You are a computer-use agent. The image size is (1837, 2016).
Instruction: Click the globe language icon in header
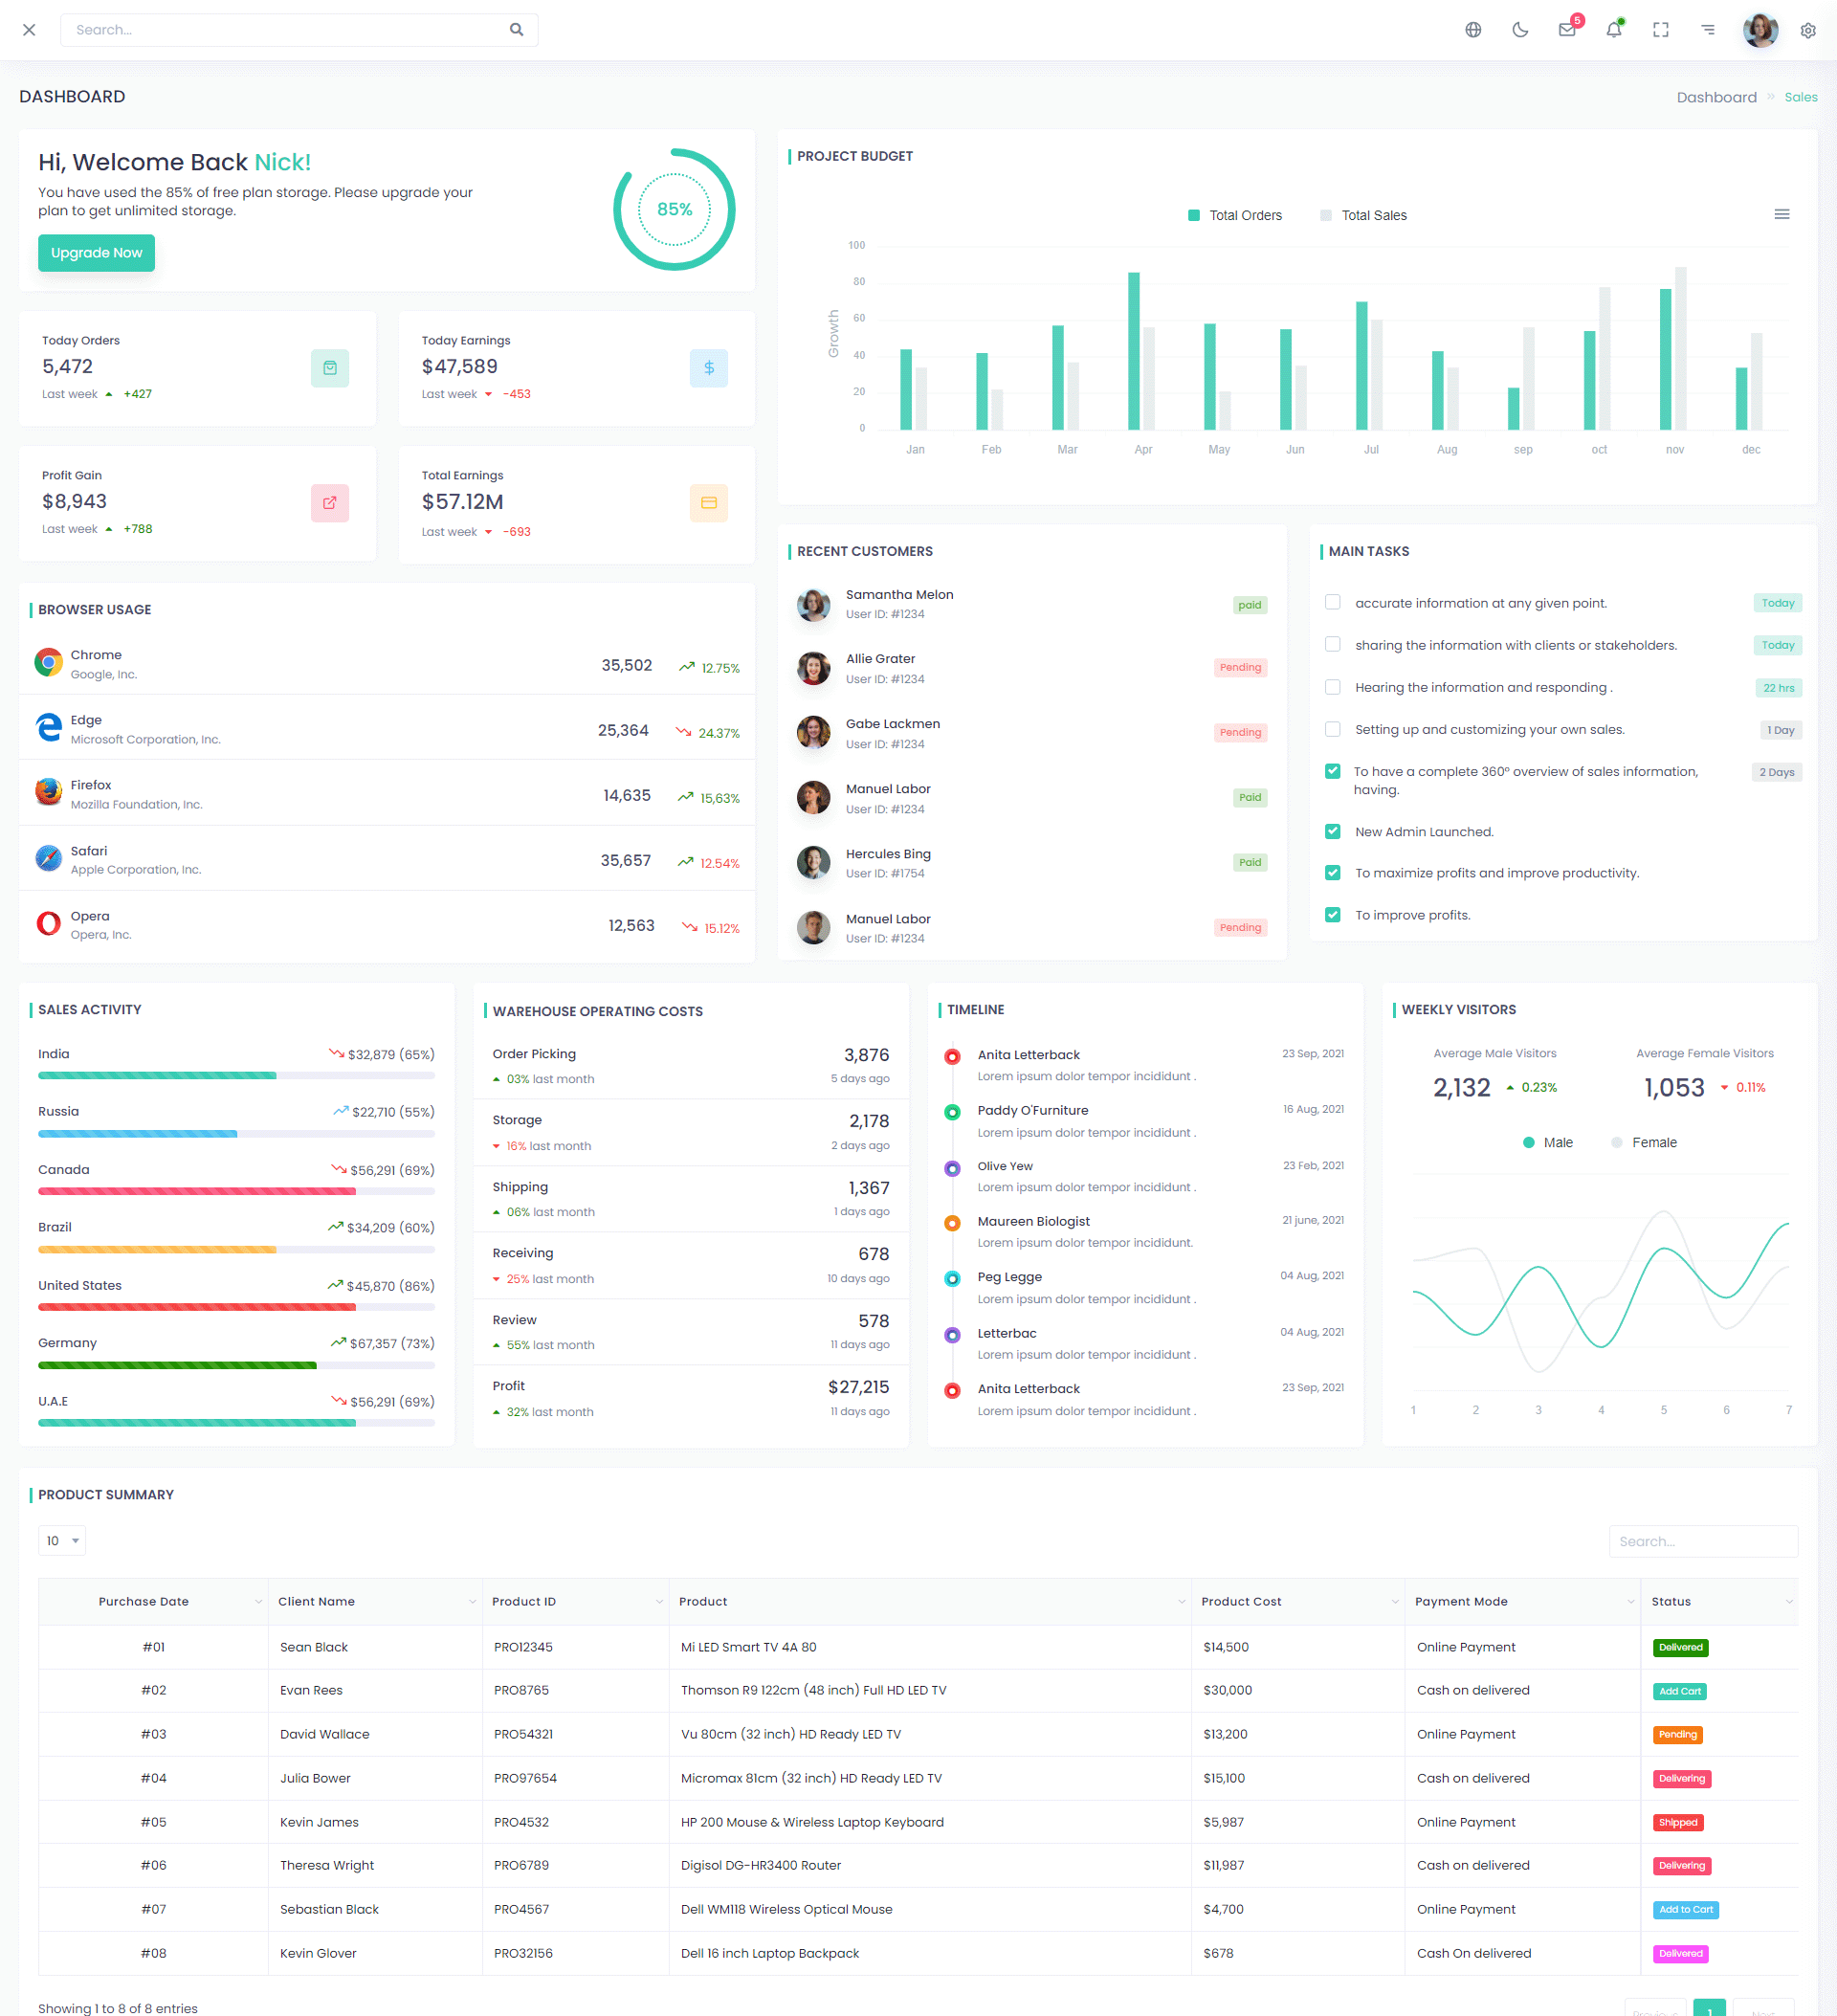[x=1473, y=30]
